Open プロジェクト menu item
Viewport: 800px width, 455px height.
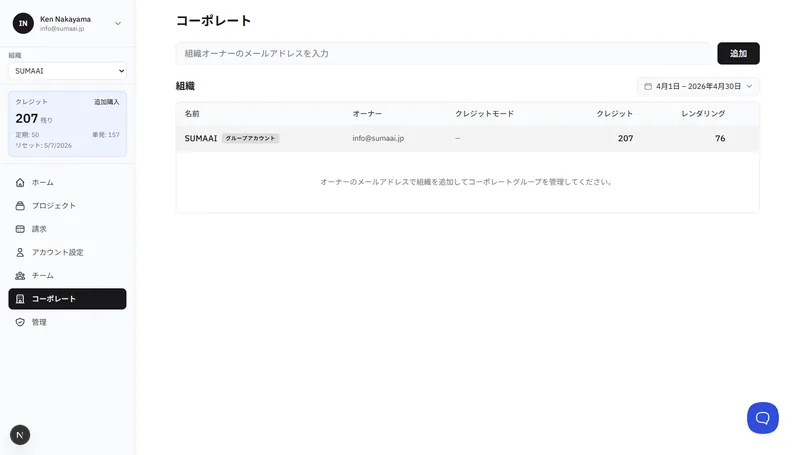pyautogui.click(x=67, y=206)
